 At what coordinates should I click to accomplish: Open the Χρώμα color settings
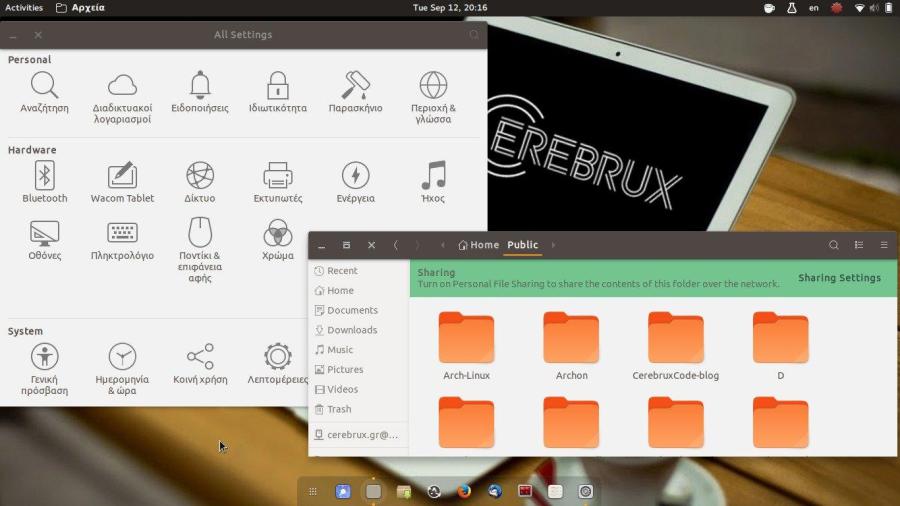(278, 240)
